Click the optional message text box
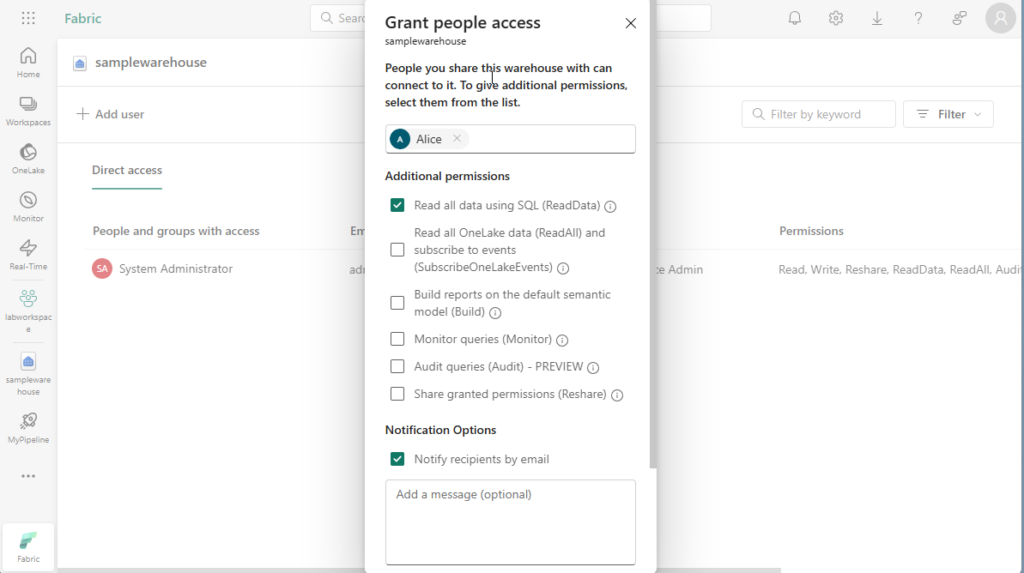This screenshot has width=1024, height=573. pos(510,521)
